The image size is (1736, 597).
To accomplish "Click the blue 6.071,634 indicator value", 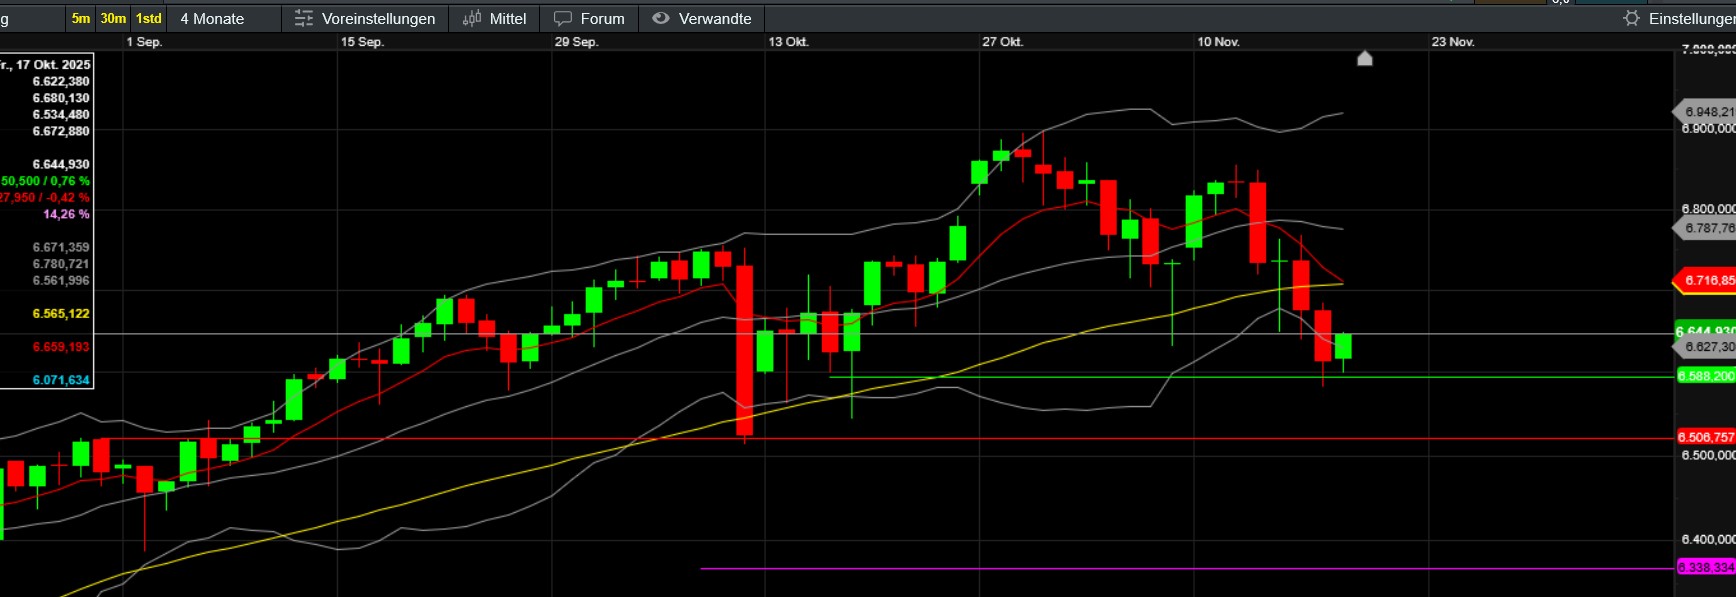I will coord(61,380).
